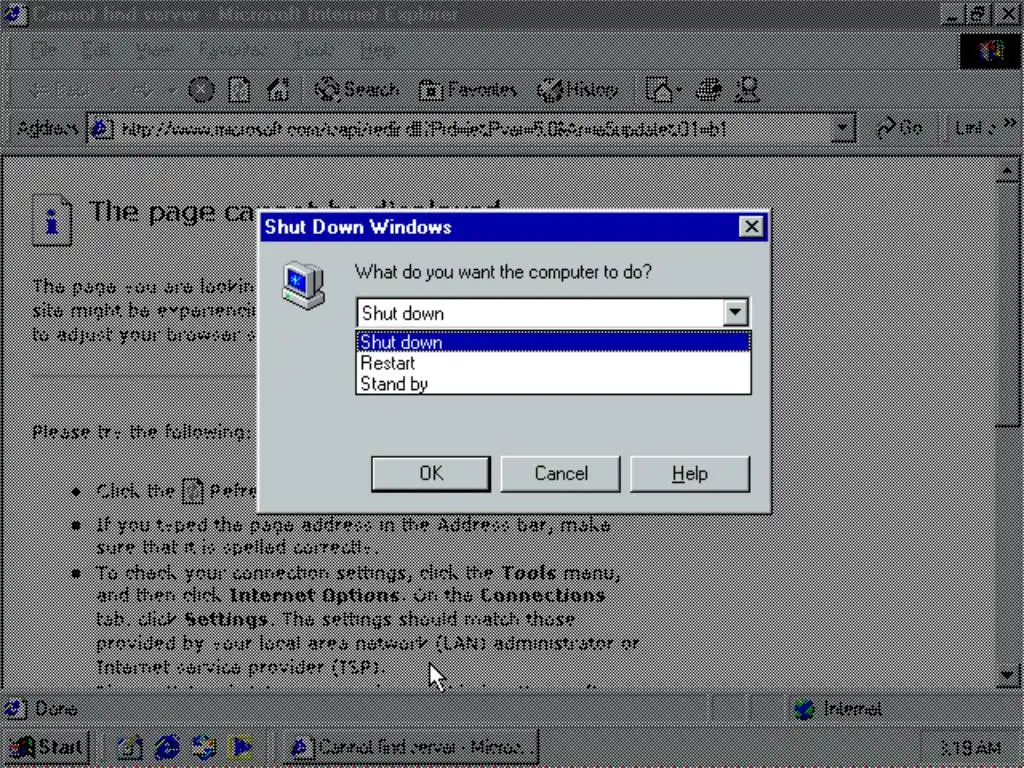Click the Internet zone icon in status bar
The width and height of the screenshot is (1024, 768).
(805, 709)
